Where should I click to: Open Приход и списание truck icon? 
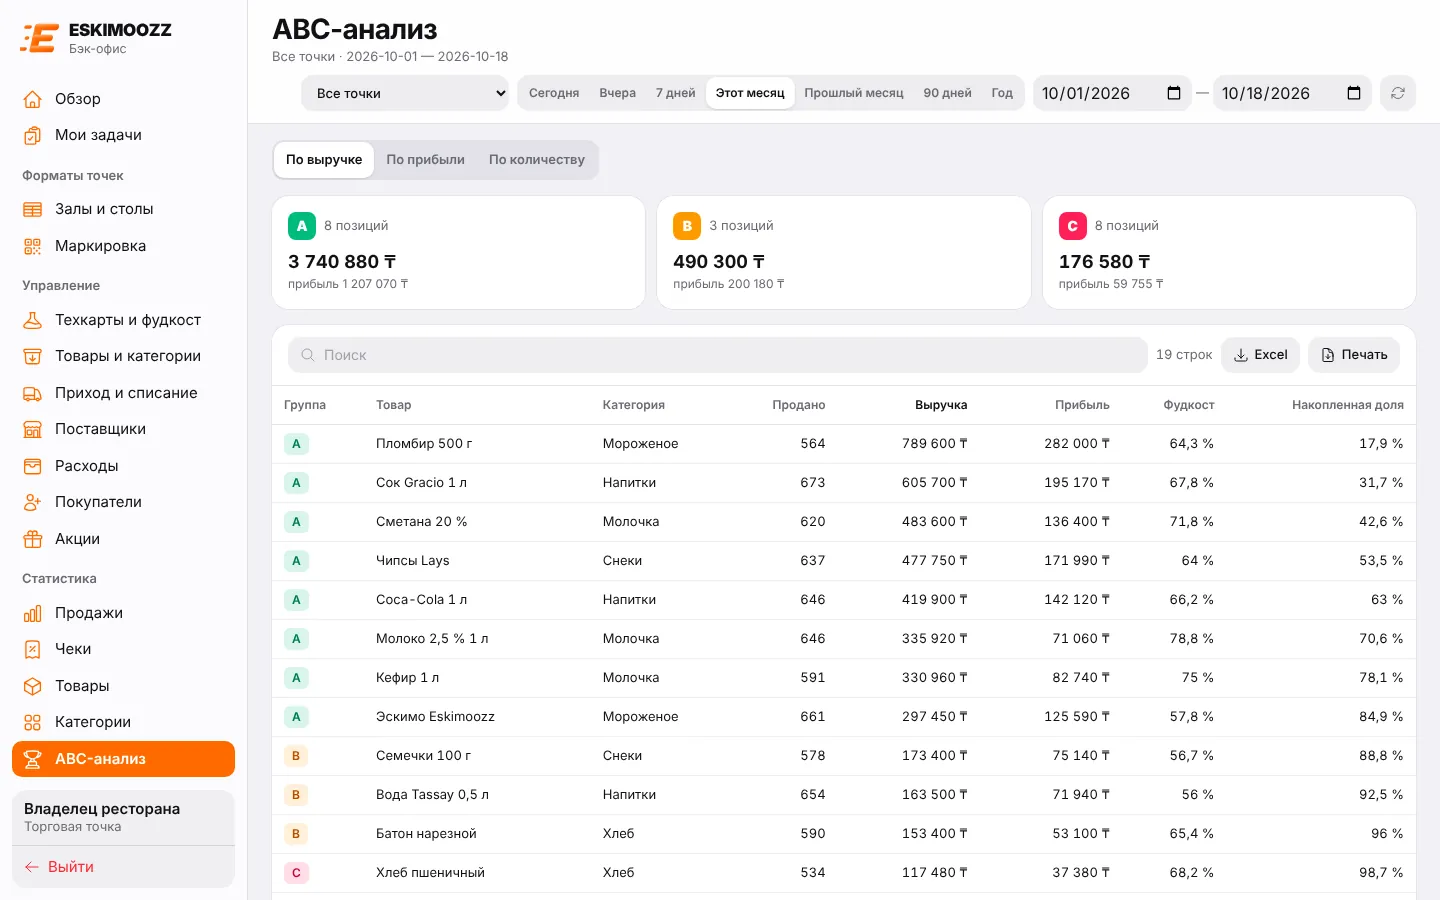pos(33,393)
